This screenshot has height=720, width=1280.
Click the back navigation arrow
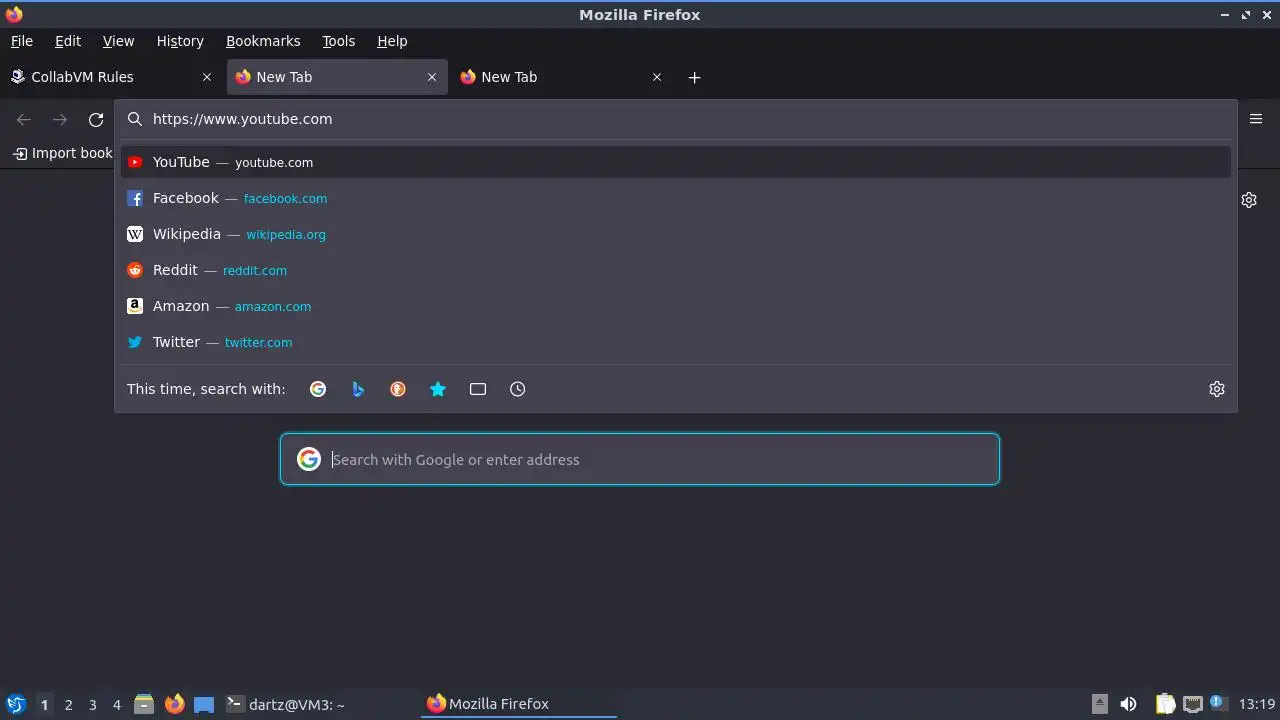click(x=24, y=119)
